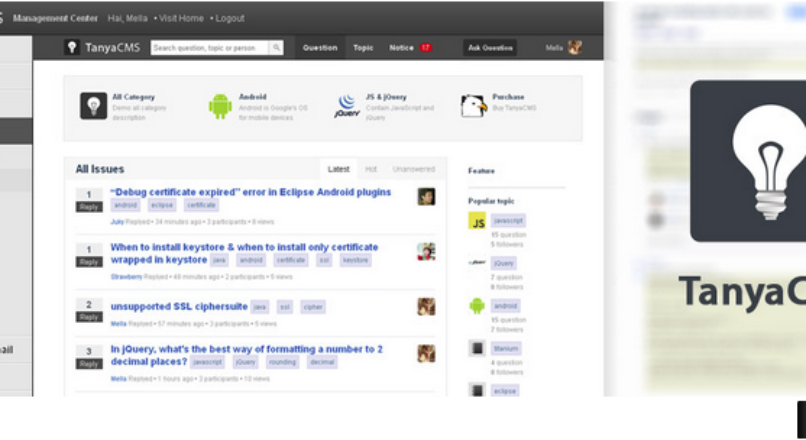Click the All Category title text

(x=134, y=97)
